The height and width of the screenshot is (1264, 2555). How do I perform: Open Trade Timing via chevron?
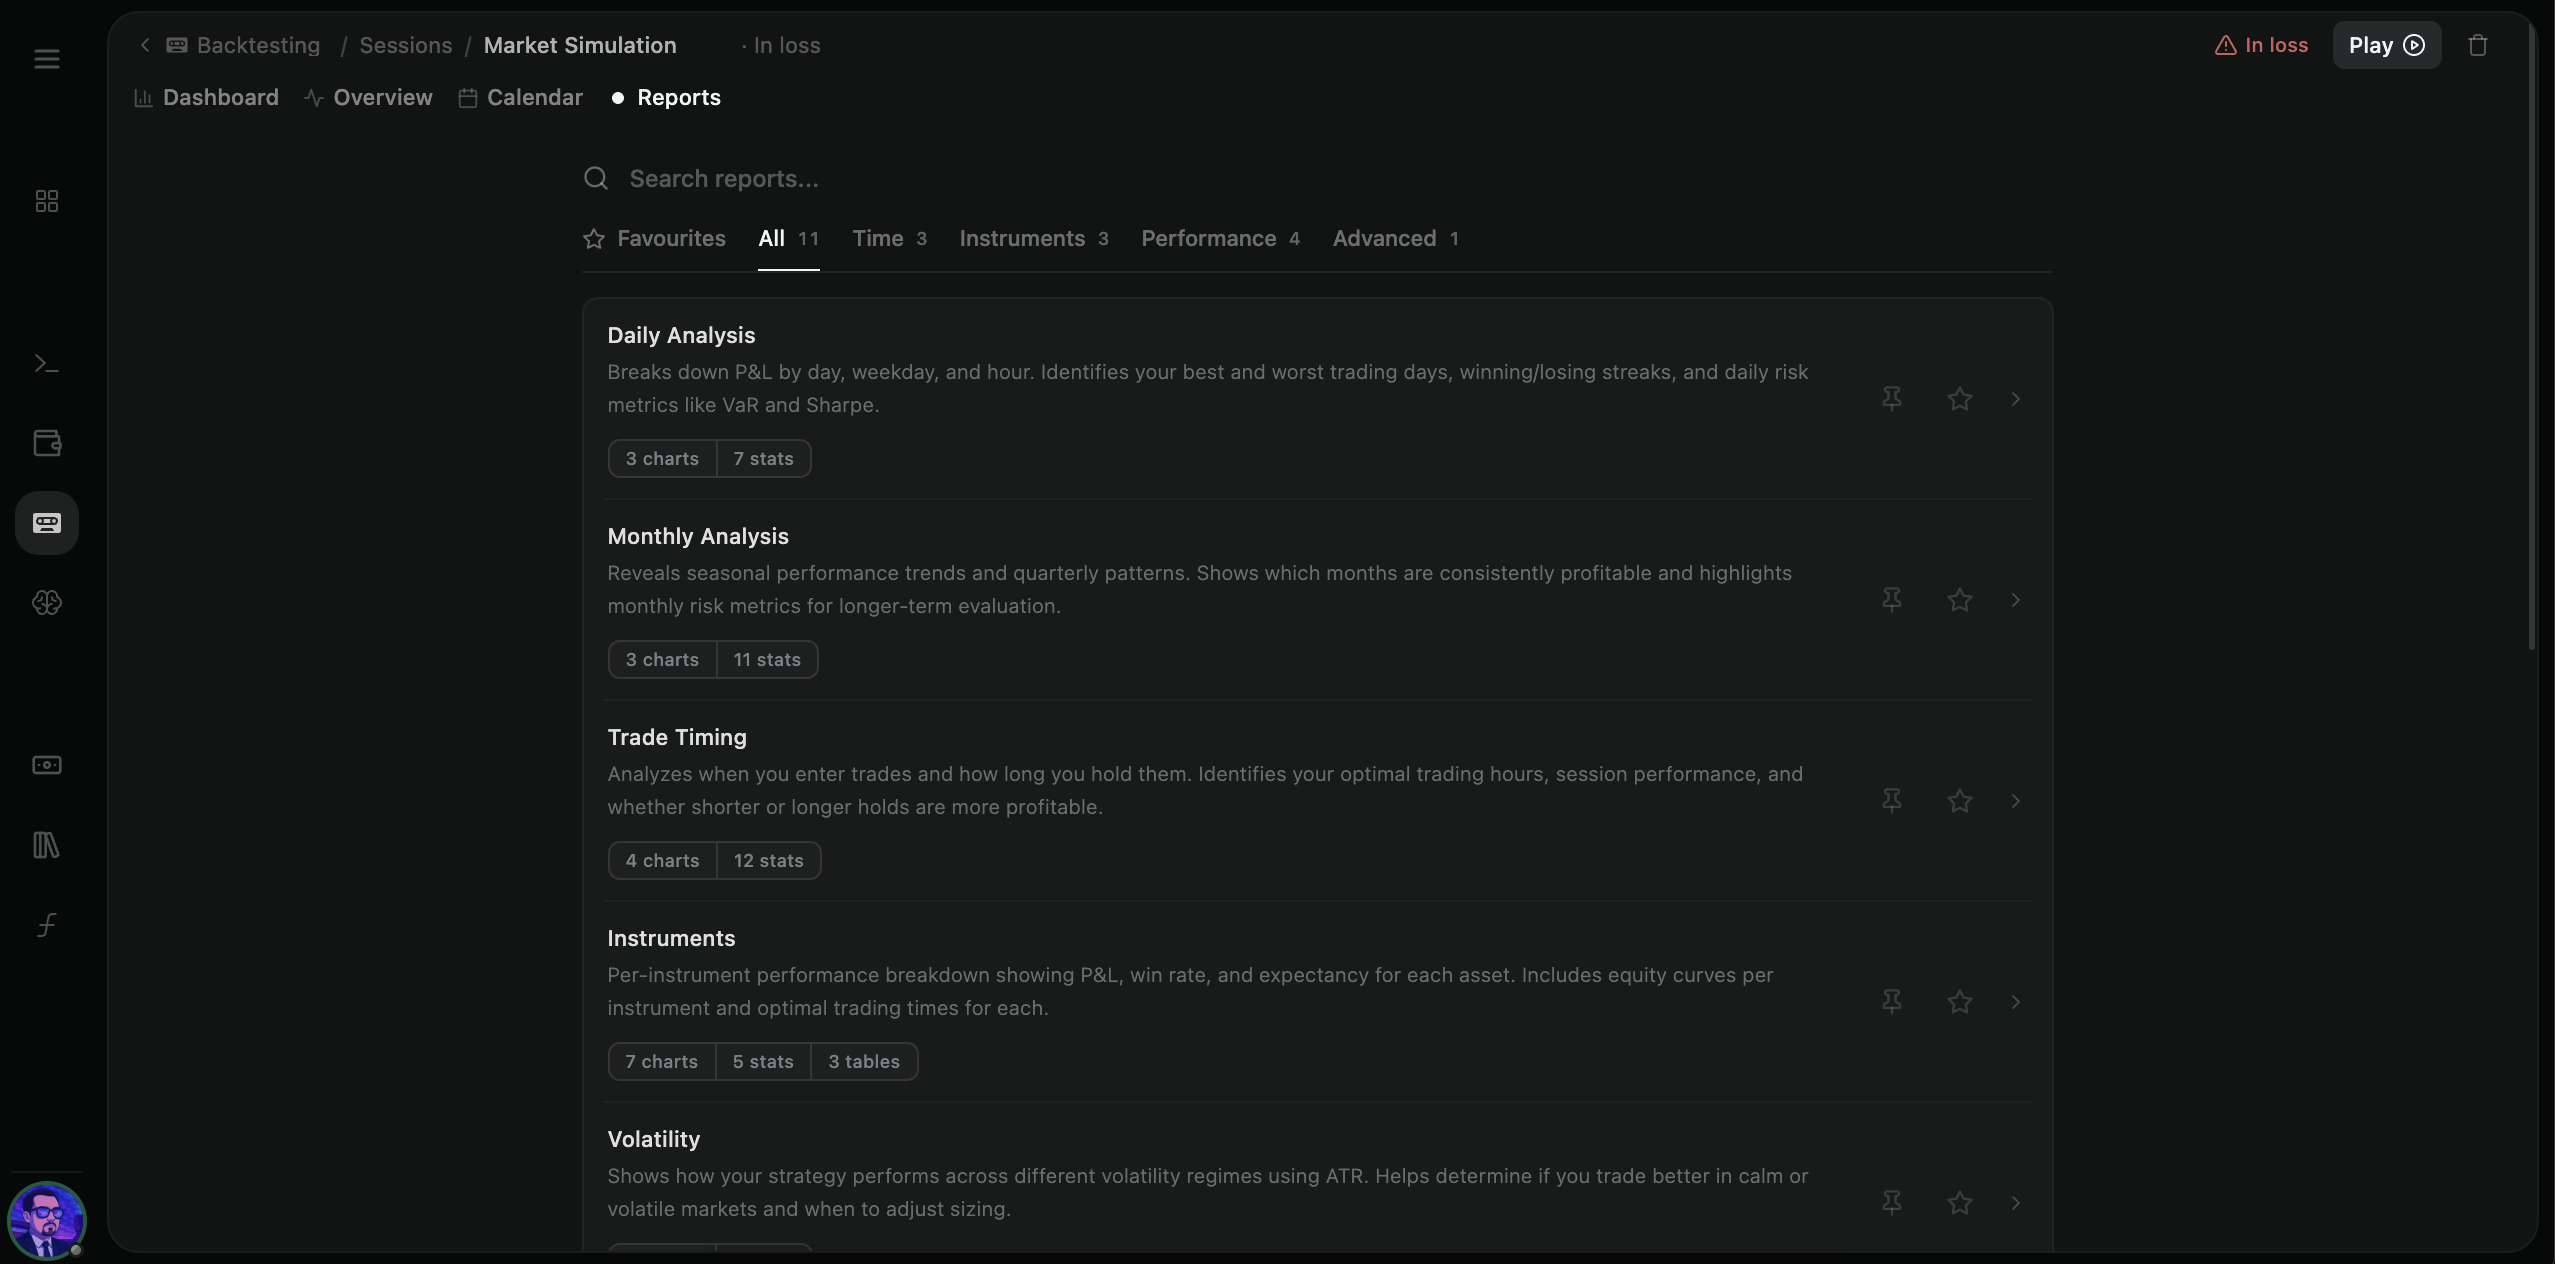[2015, 801]
